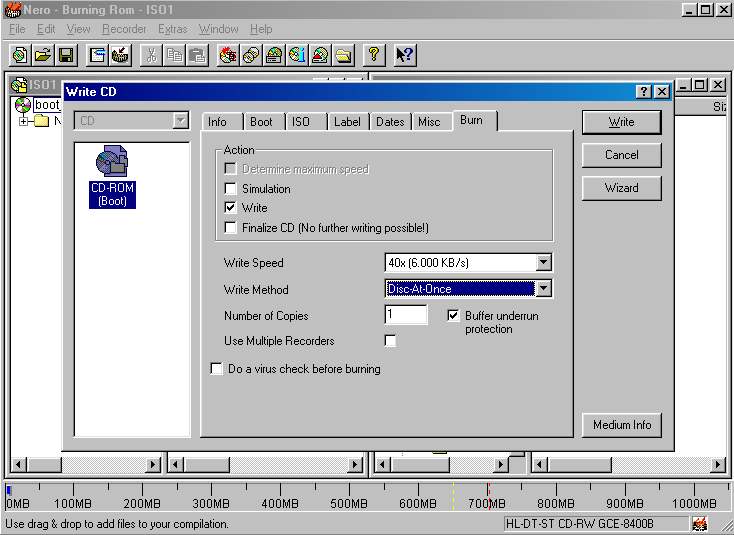Click the blue used-space indicator at 0MB
This screenshot has height=535, width=734.
[x=8, y=490]
